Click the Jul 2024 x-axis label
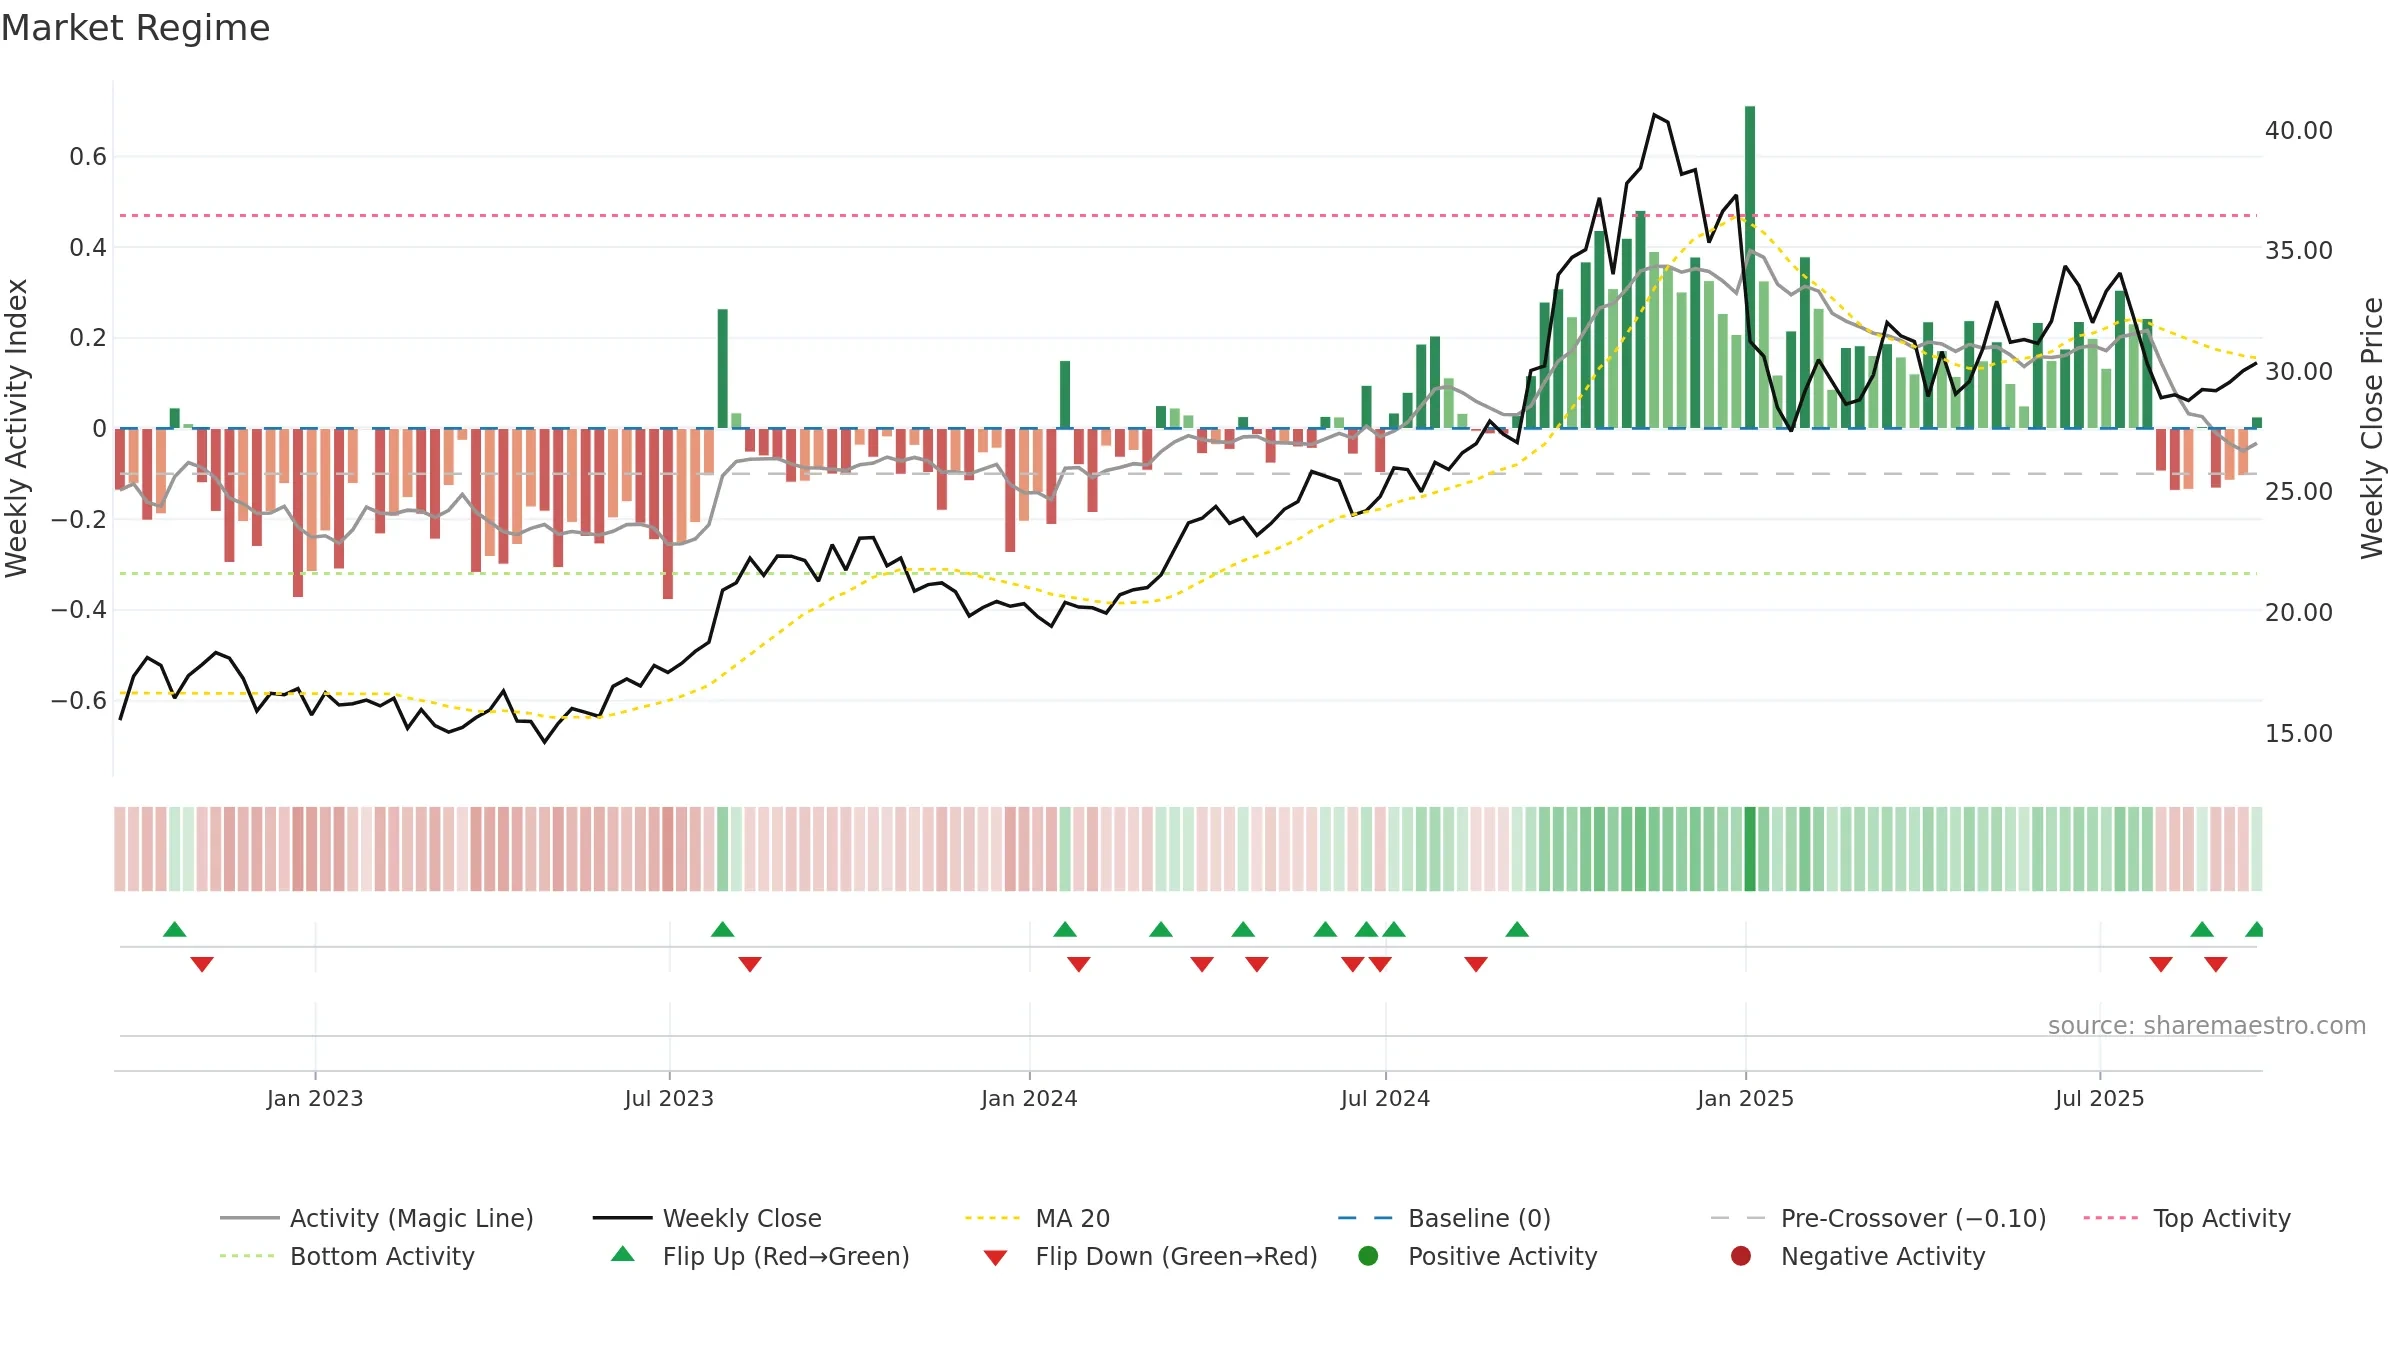Screen dimensions: 2400x1350 tap(1385, 1098)
